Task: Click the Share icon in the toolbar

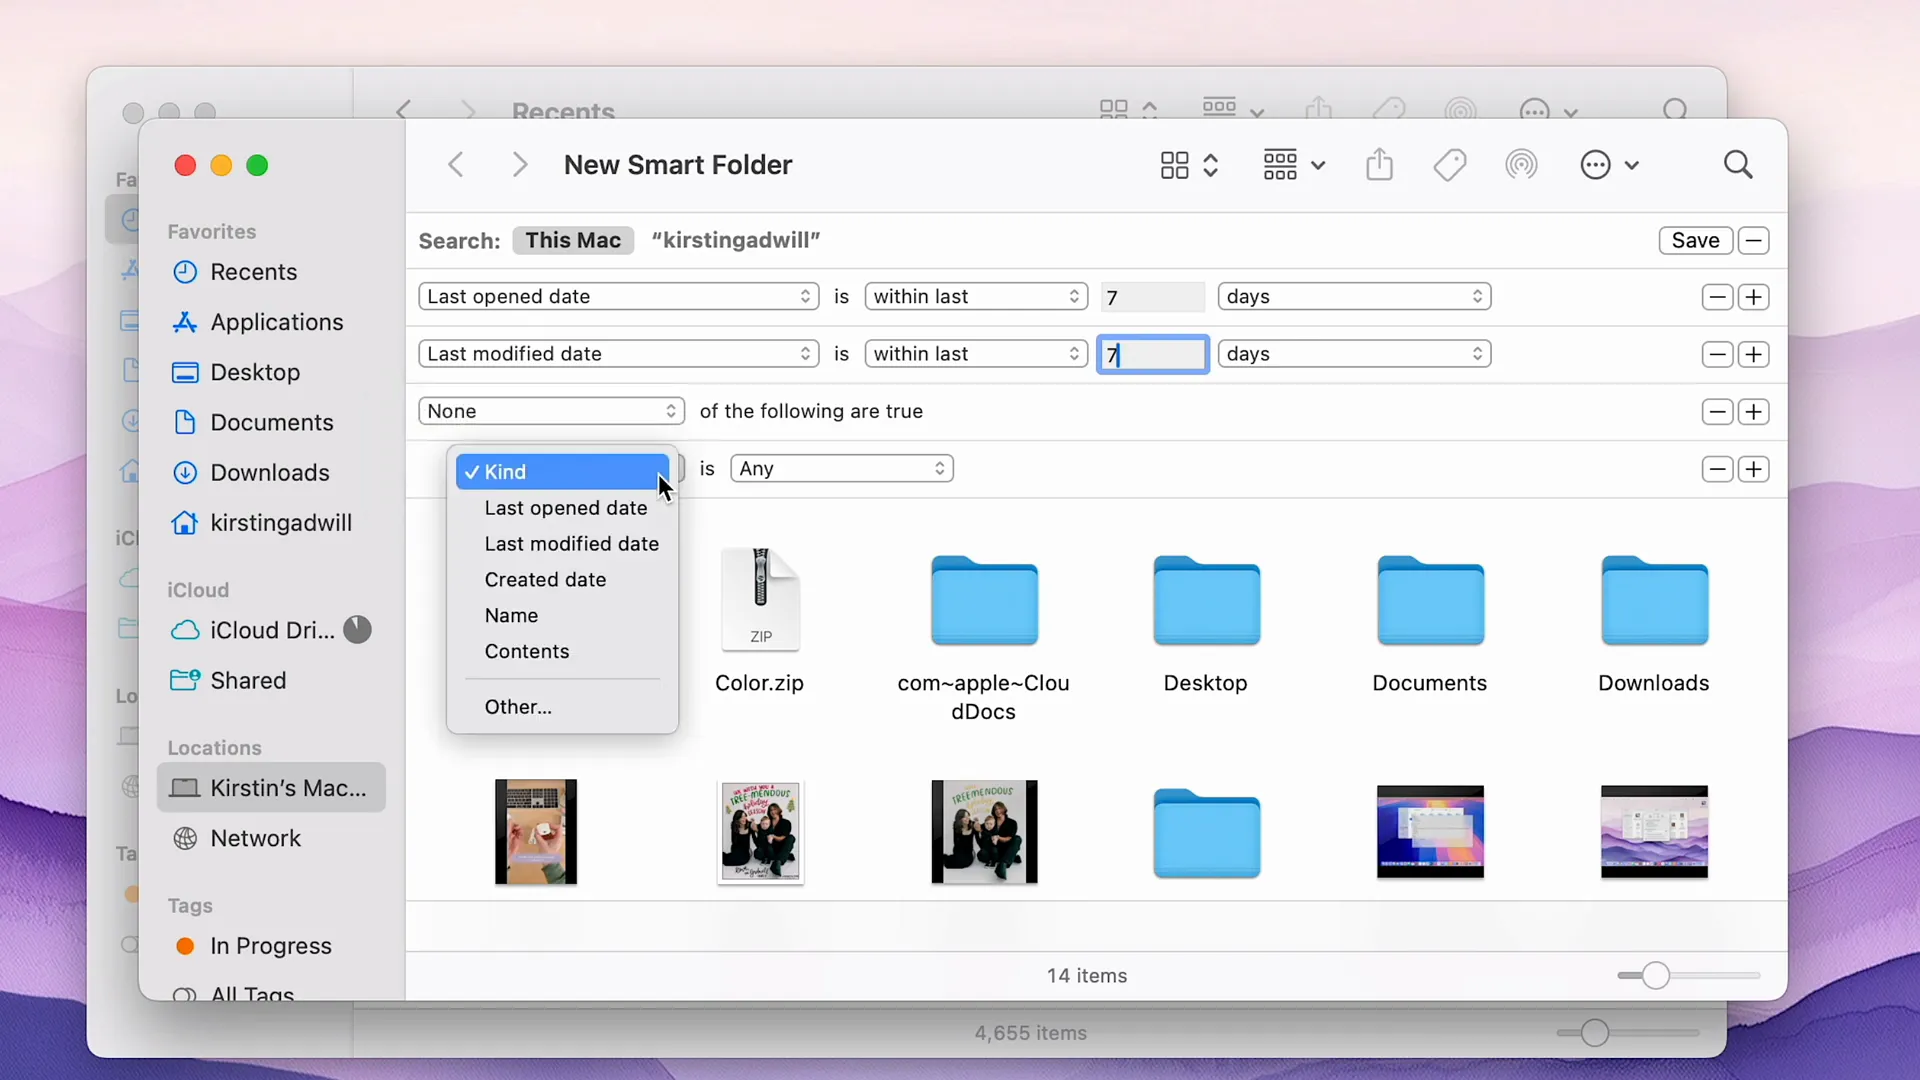Action: [x=1379, y=165]
